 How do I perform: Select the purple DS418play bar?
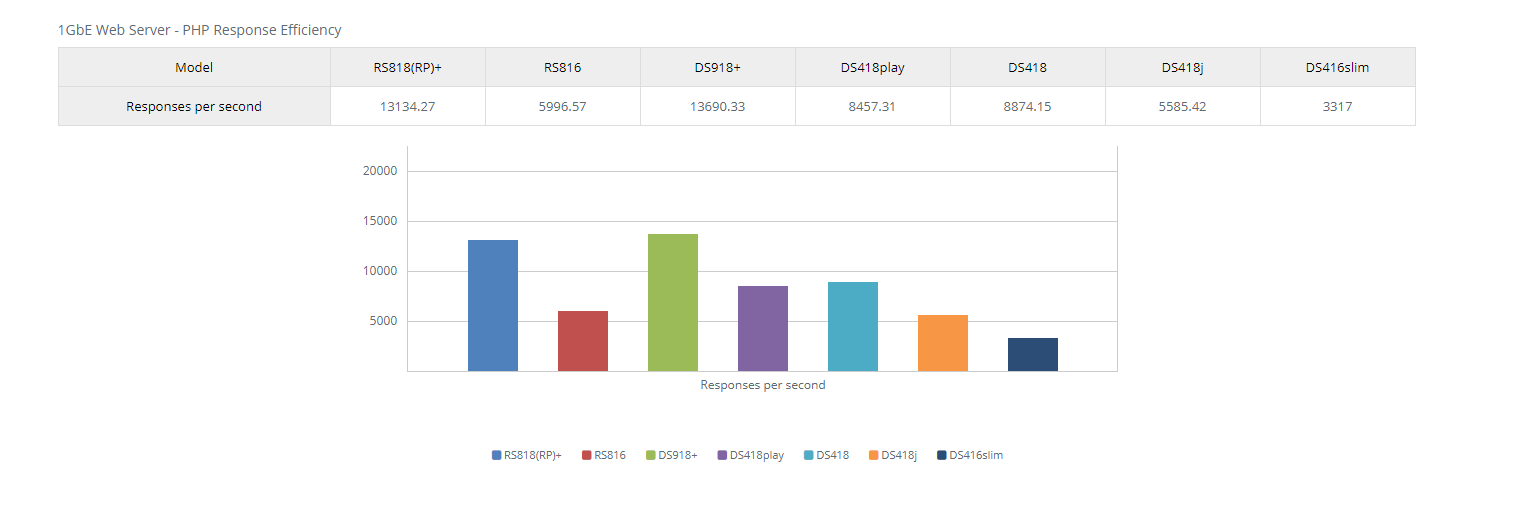coord(763,328)
